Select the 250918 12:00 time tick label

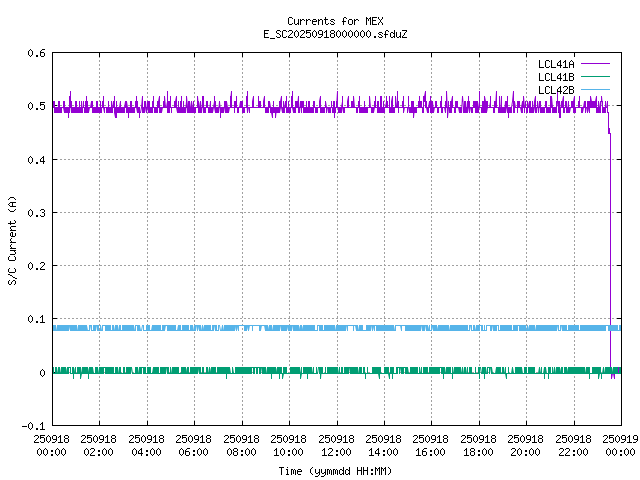pyautogui.click(x=336, y=445)
